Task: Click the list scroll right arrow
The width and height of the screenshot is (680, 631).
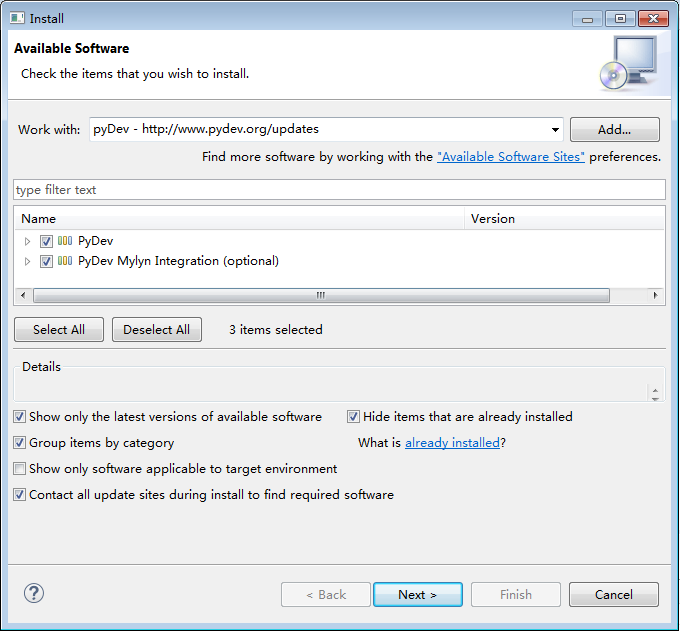Action: pos(656,295)
